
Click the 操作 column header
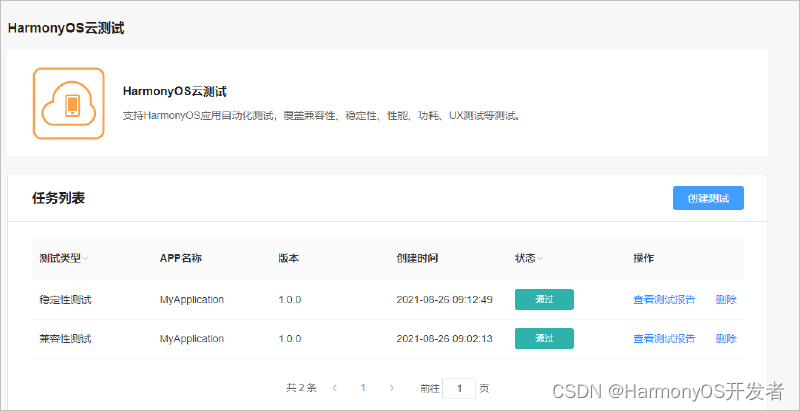(x=643, y=259)
